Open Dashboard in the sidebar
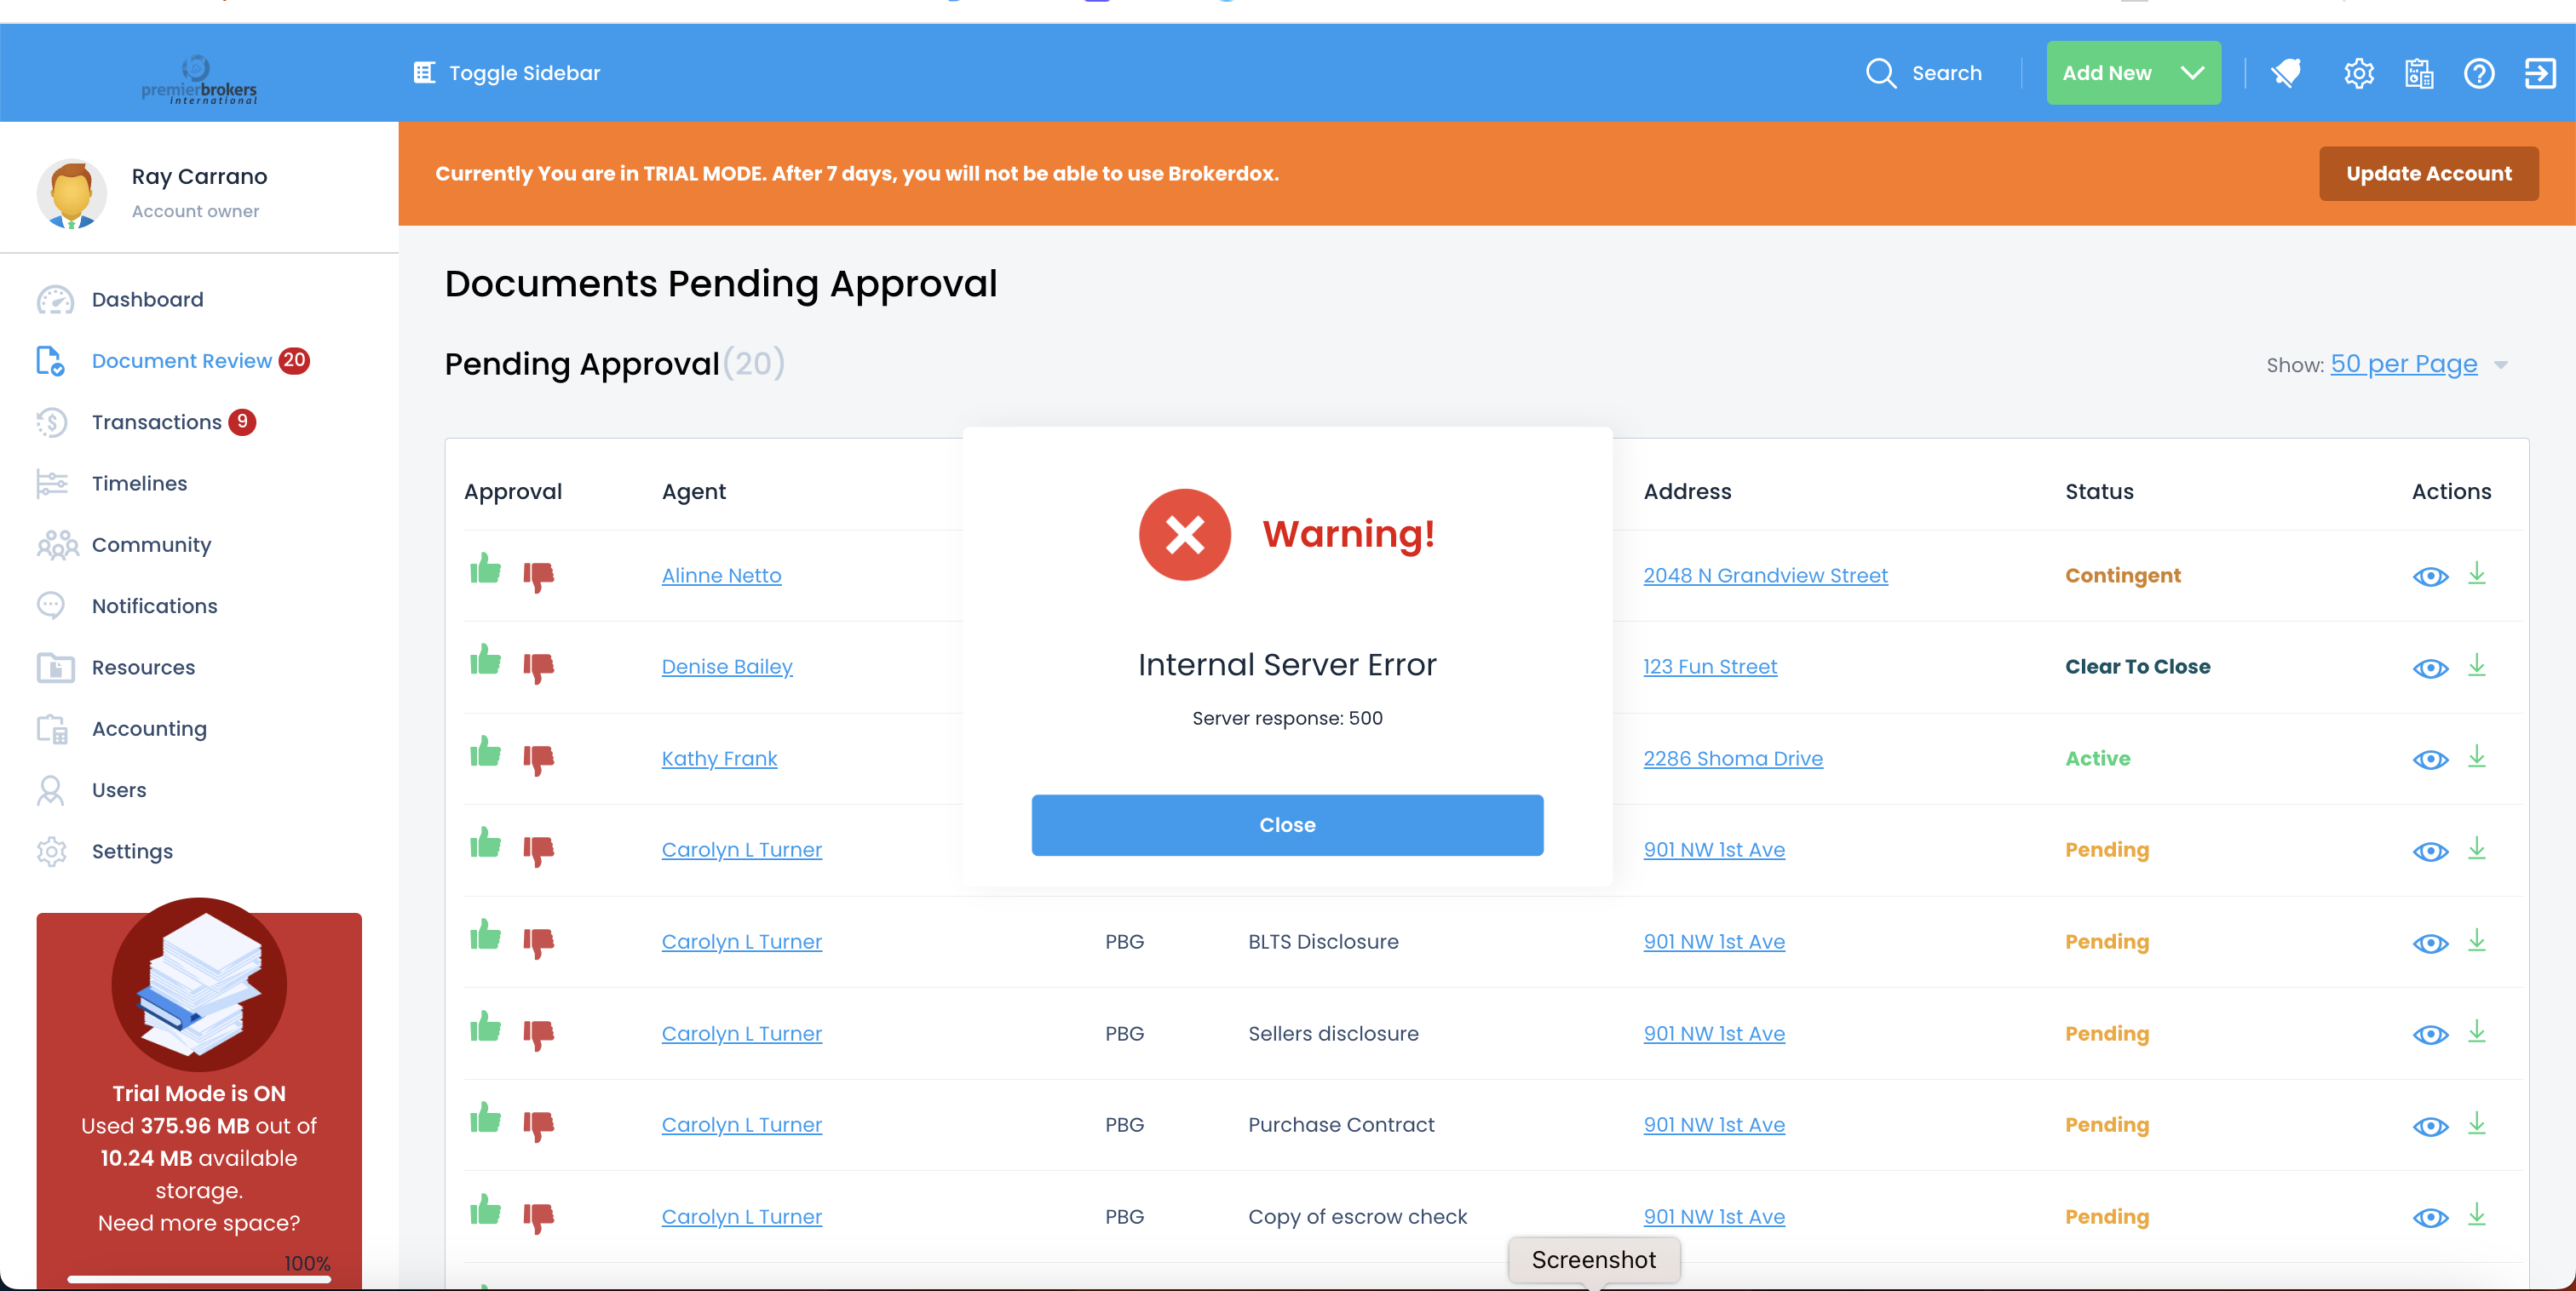This screenshot has width=2576, height=1291. (147, 299)
